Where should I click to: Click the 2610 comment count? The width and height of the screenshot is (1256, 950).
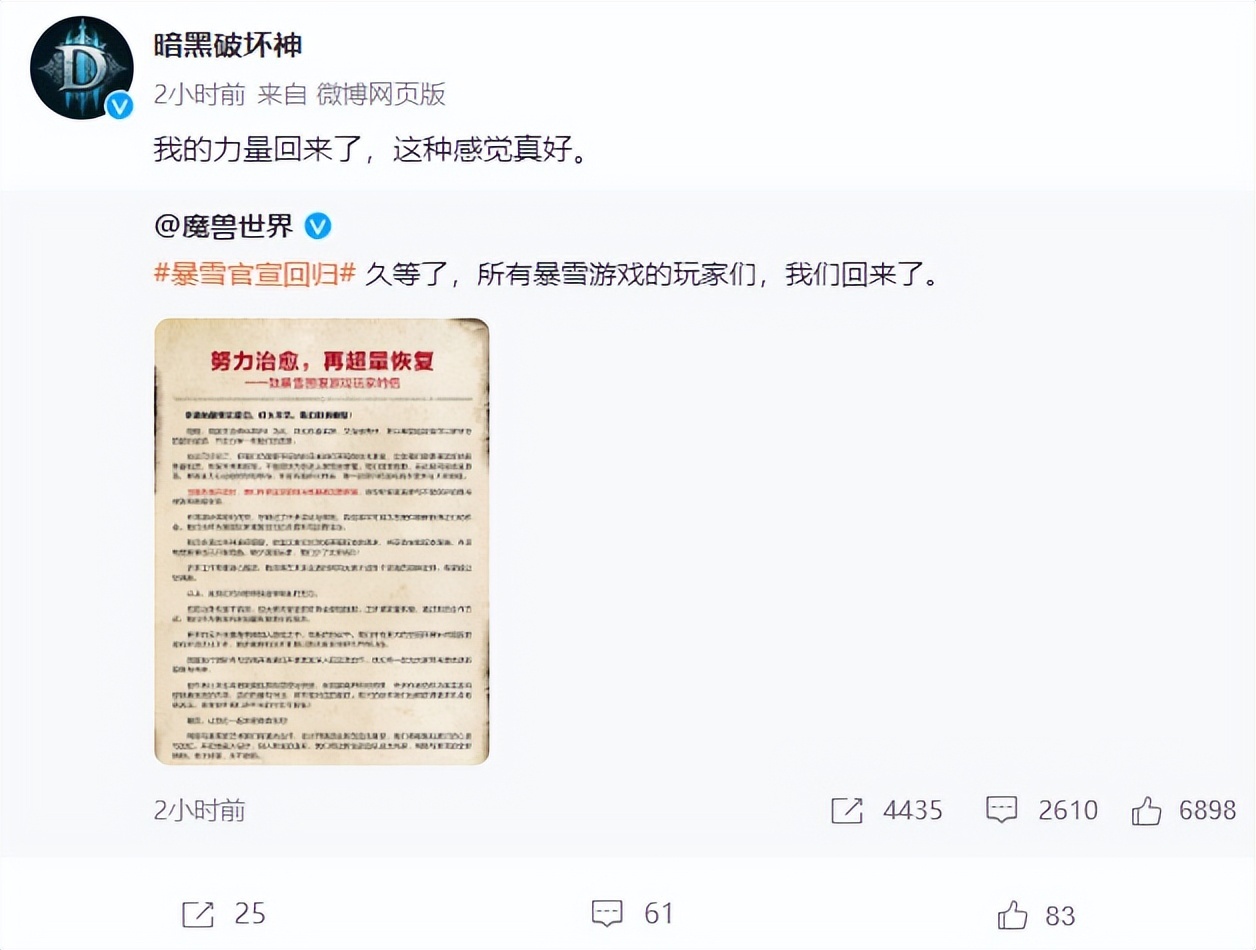pyautogui.click(x=1068, y=810)
